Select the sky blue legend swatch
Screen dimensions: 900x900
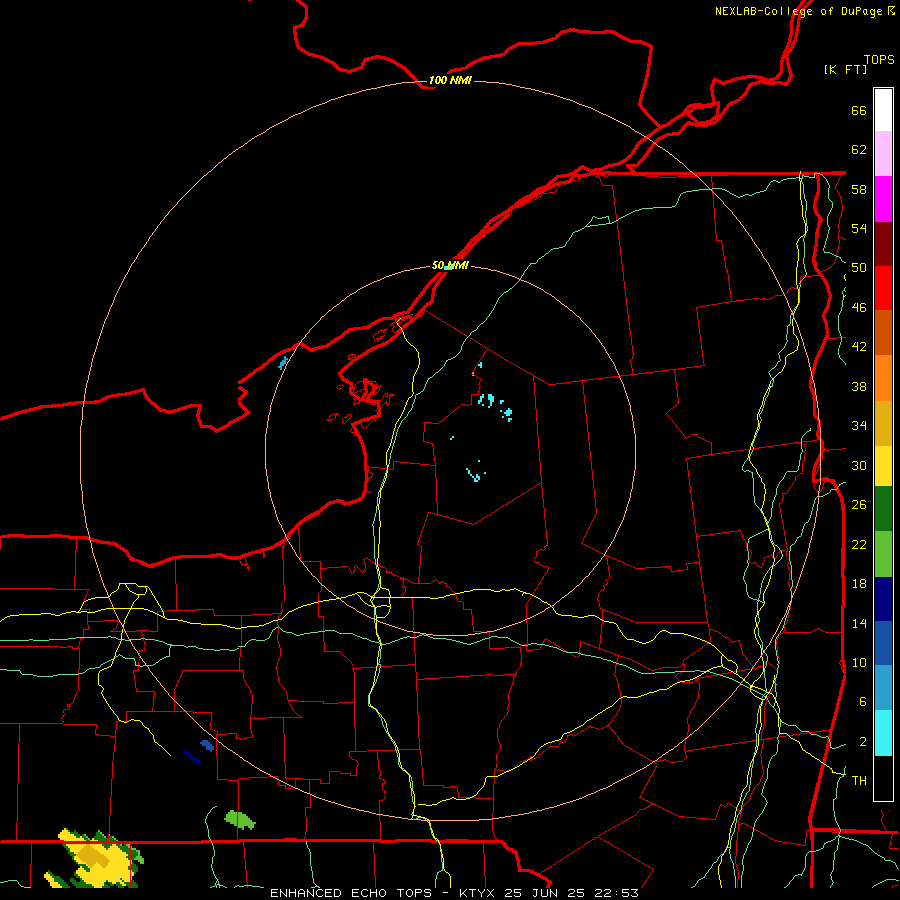click(x=883, y=688)
